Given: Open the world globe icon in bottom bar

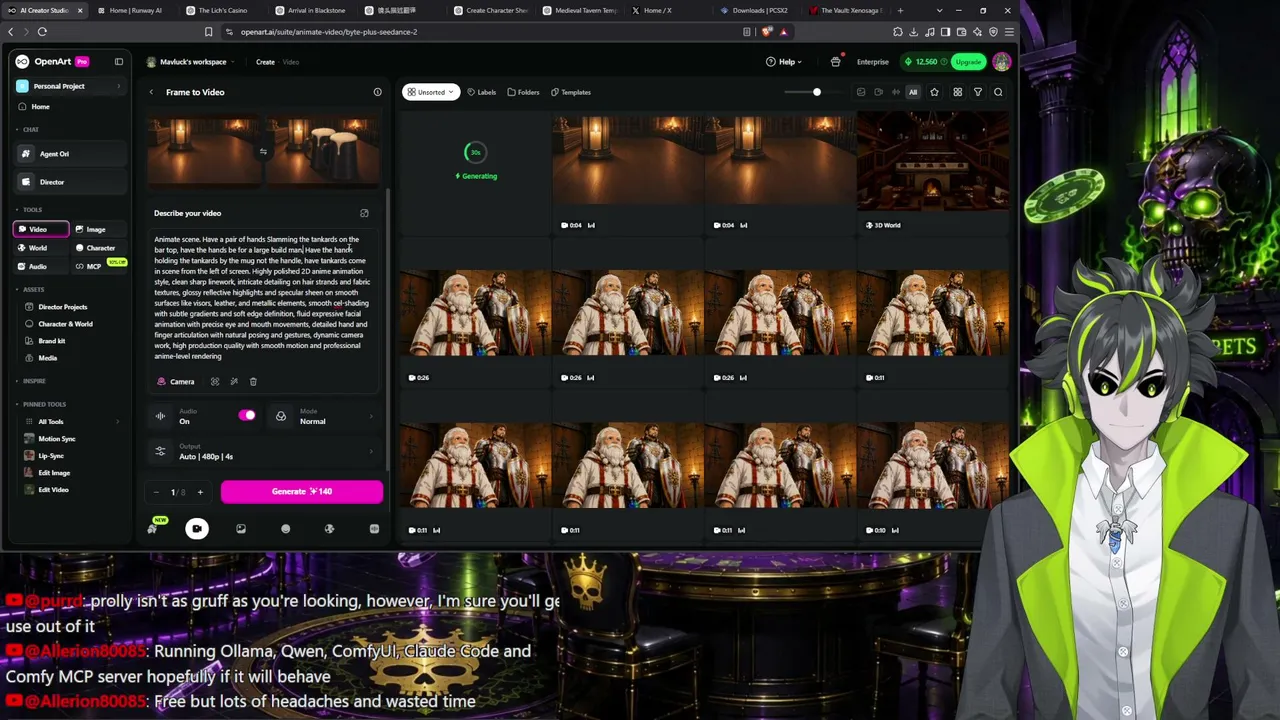Looking at the screenshot, I should (329, 528).
